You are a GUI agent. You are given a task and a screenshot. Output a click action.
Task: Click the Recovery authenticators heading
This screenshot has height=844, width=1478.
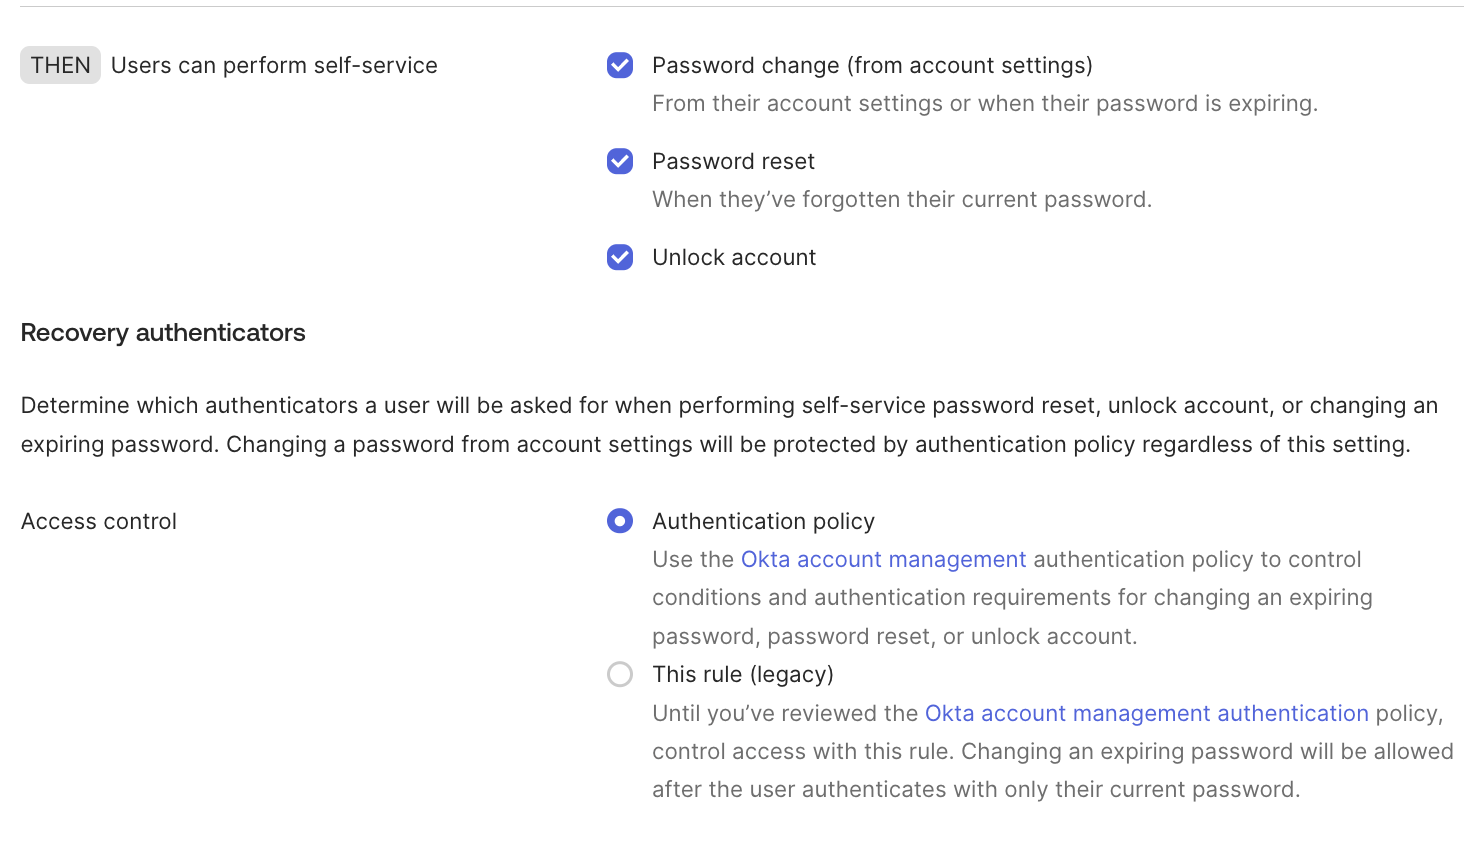163,332
